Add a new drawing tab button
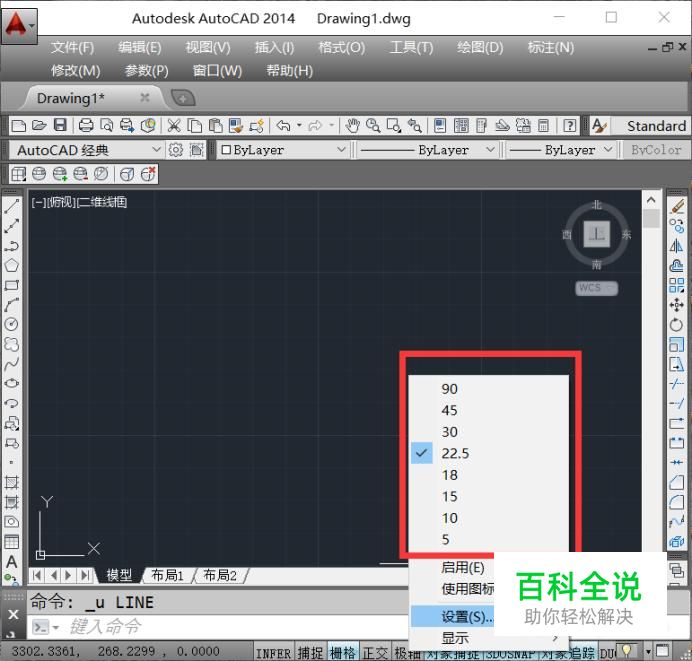Screen dimensions: 692x661 pyautogui.click(x=183, y=98)
